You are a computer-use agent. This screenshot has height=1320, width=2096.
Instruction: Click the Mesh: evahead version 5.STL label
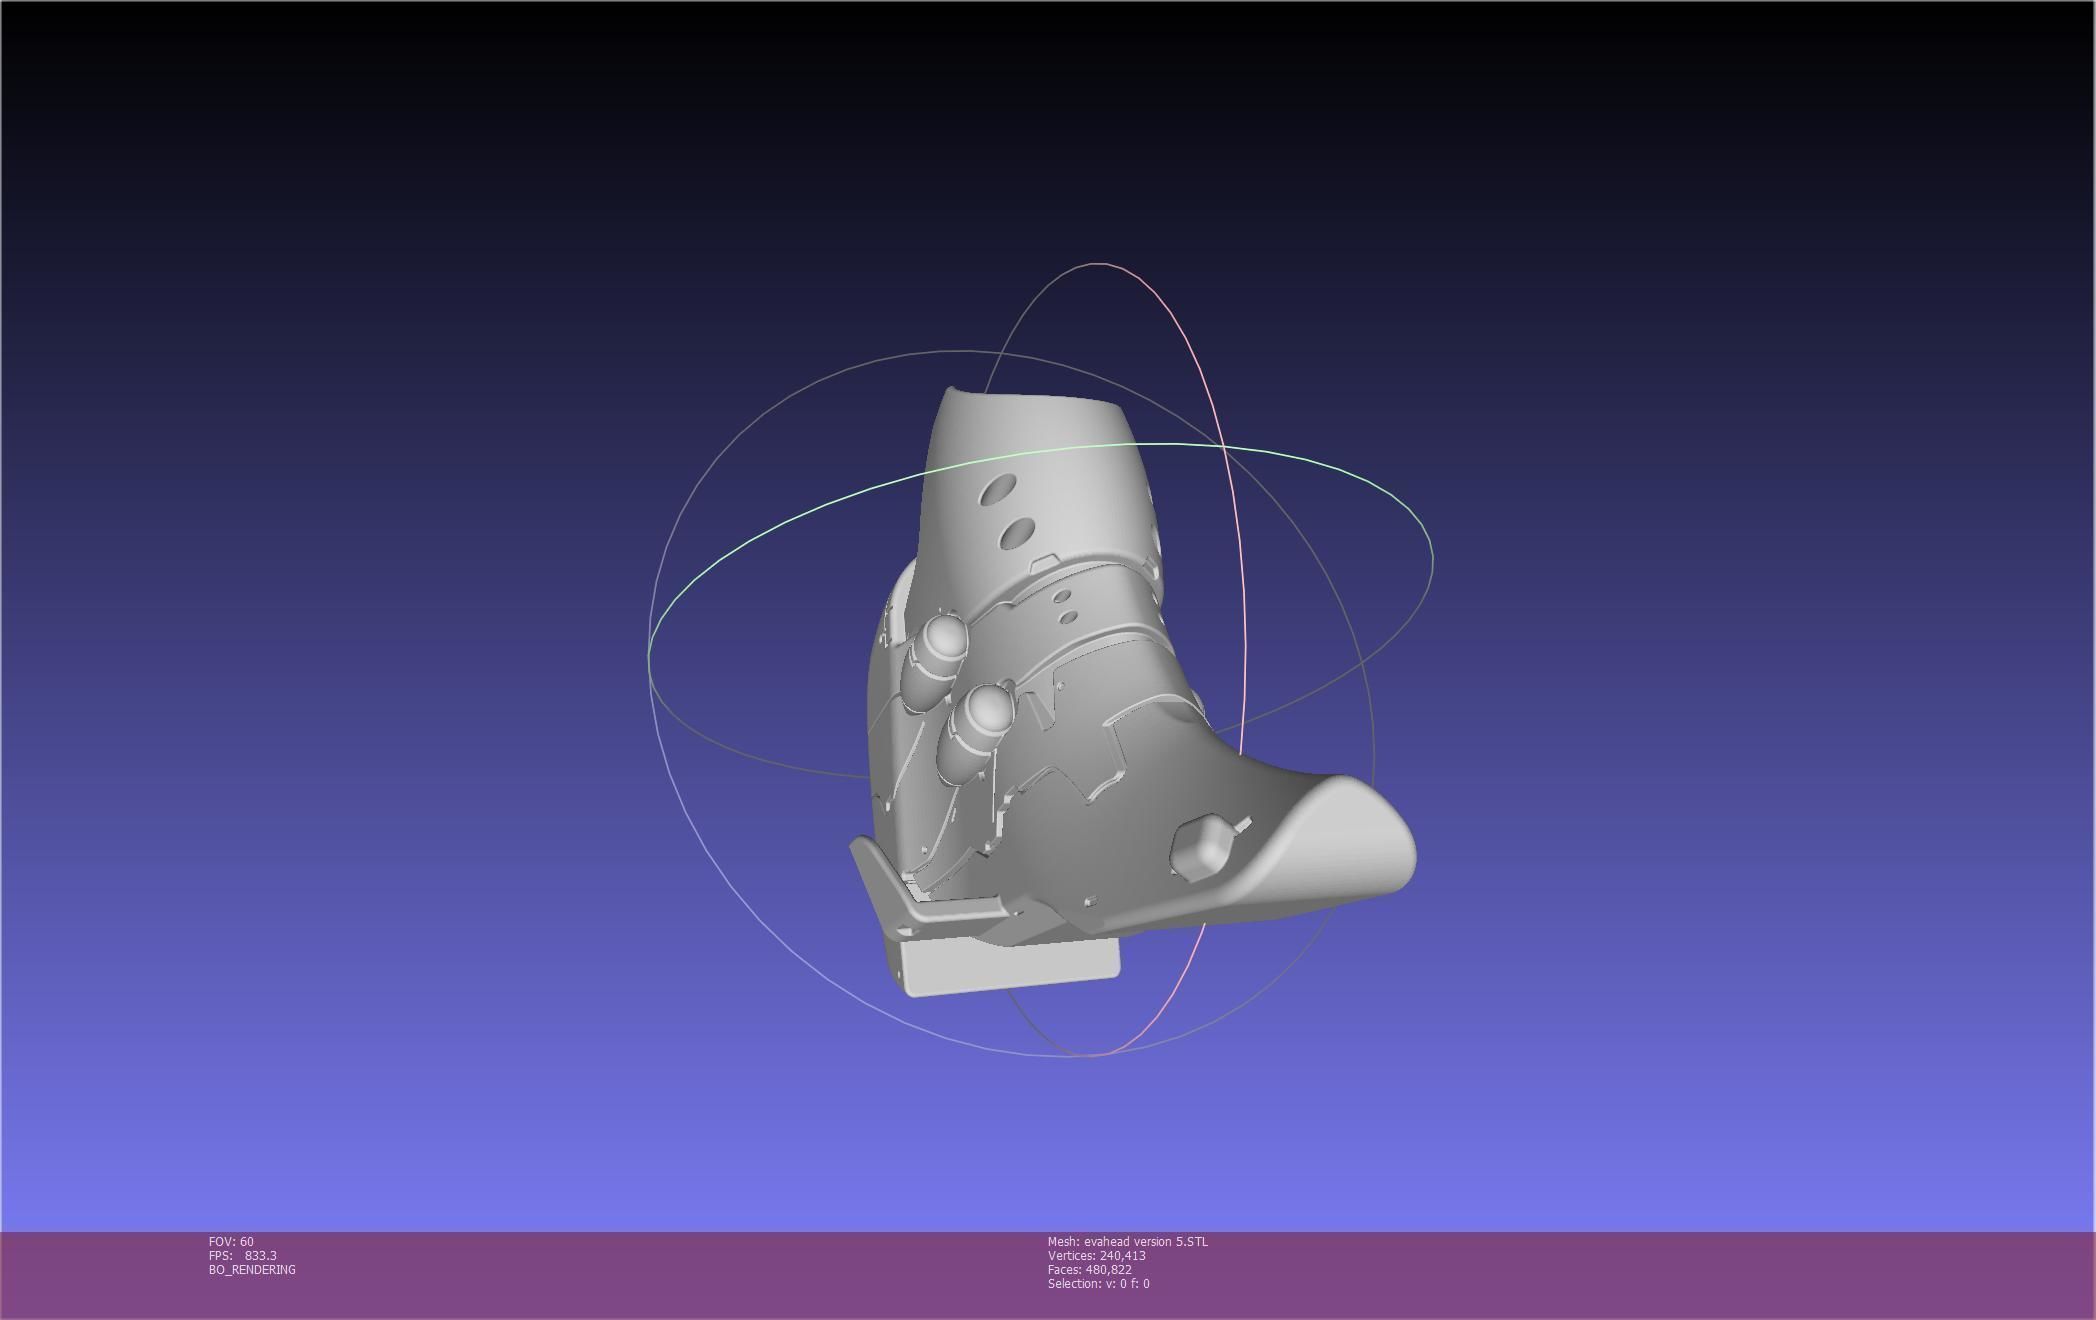click(1127, 1242)
